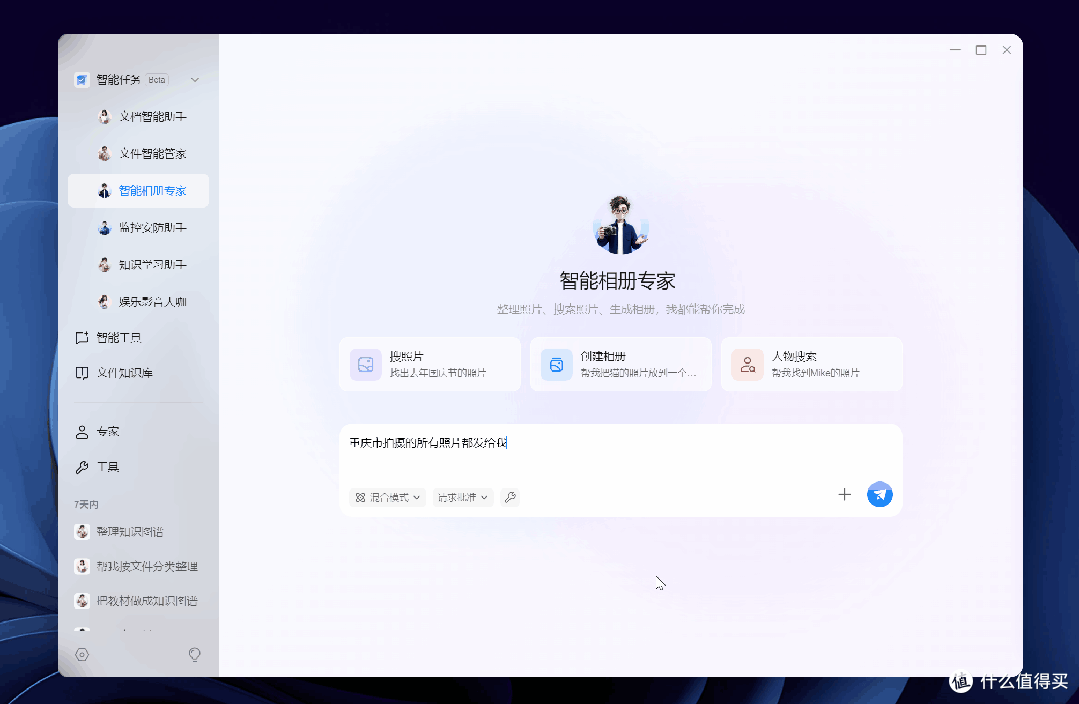
Task: Click the 人物搜索 card person icon
Action: [x=747, y=365]
